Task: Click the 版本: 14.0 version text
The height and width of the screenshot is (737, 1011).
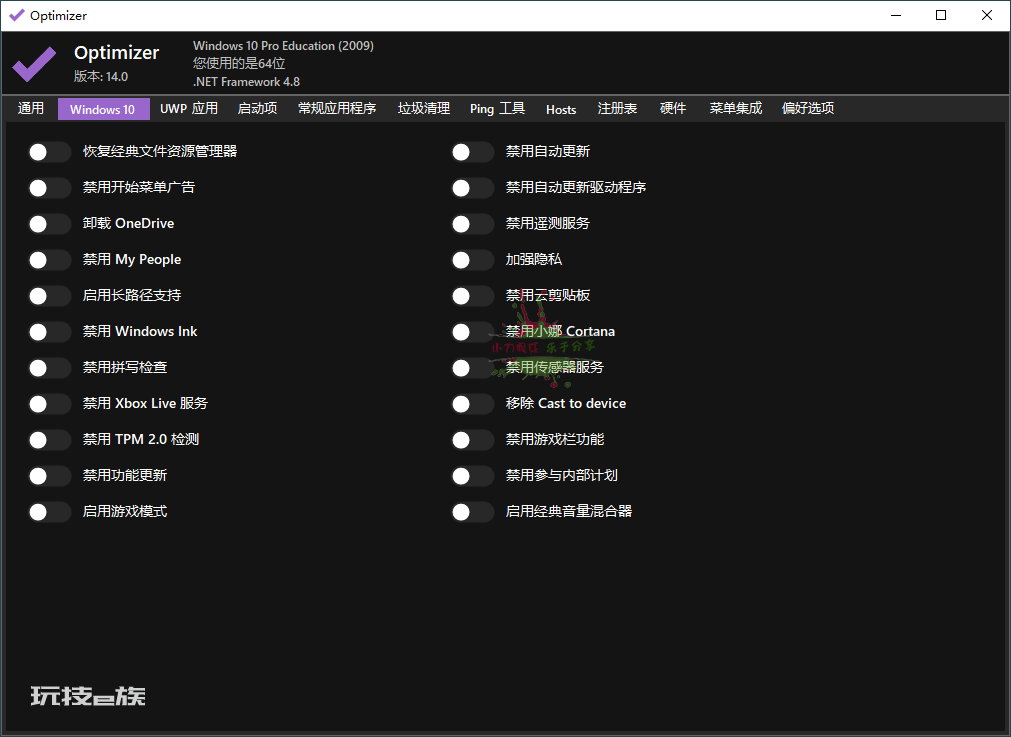Action: coord(101,76)
